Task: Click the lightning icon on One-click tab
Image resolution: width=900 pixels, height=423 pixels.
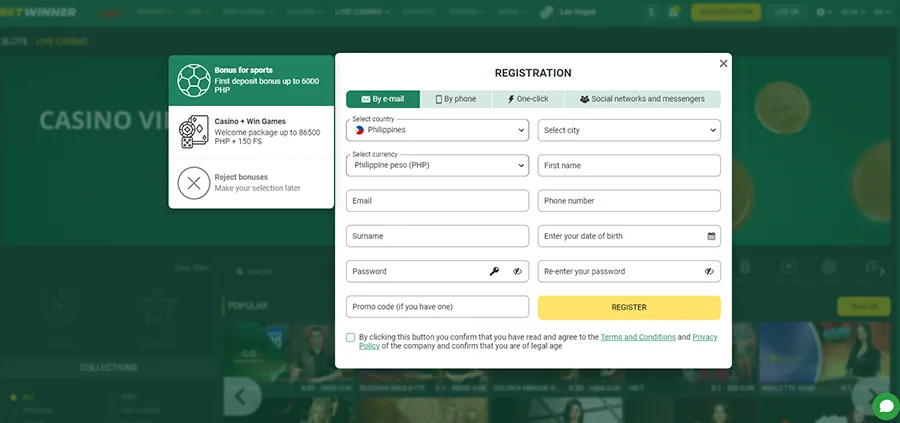Action: coord(511,99)
